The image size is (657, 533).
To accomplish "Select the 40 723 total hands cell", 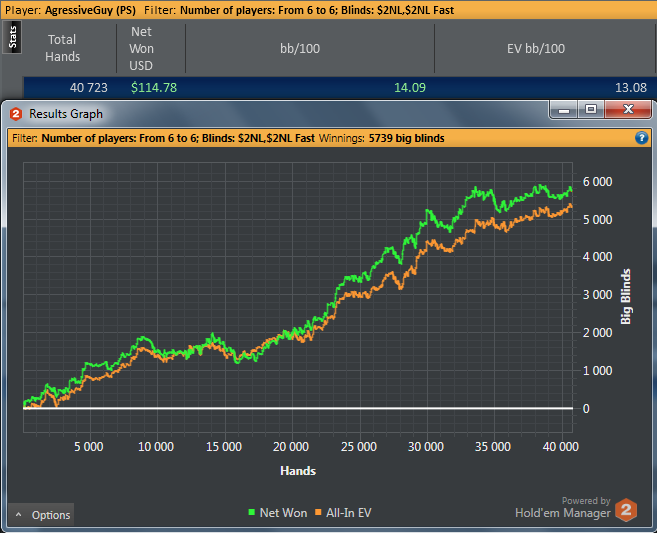I will click(x=88, y=88).
